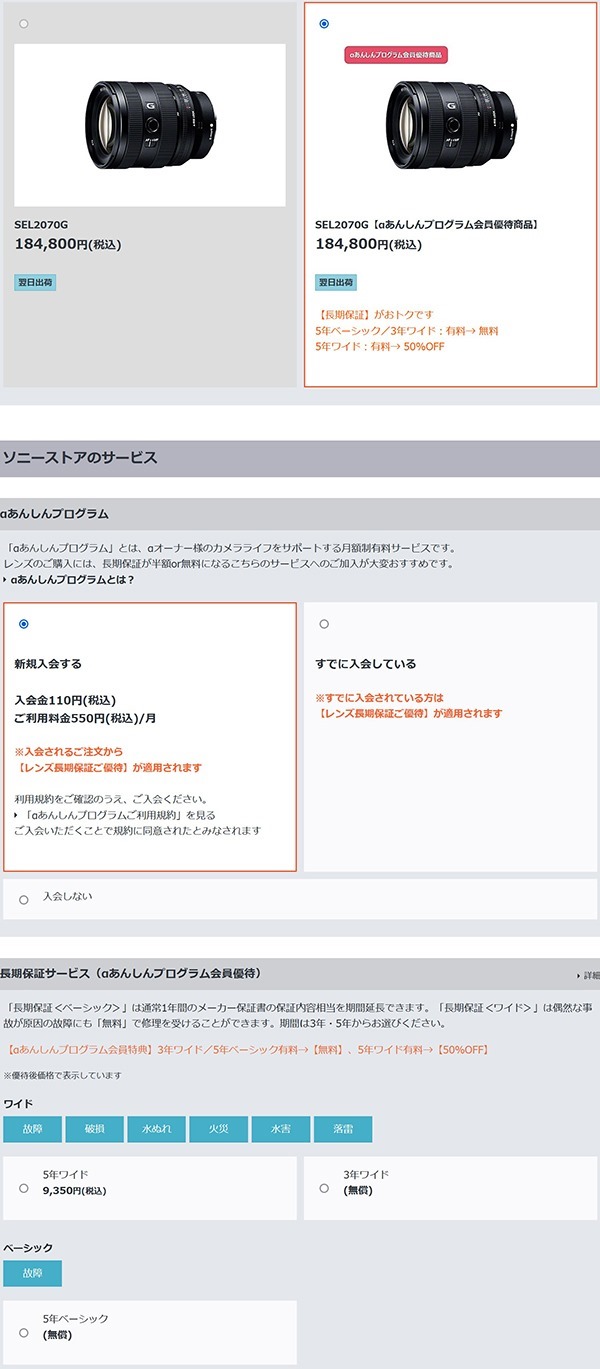
Task: Choose the 新規入会する radio option
Action: (x=24, y=624)
